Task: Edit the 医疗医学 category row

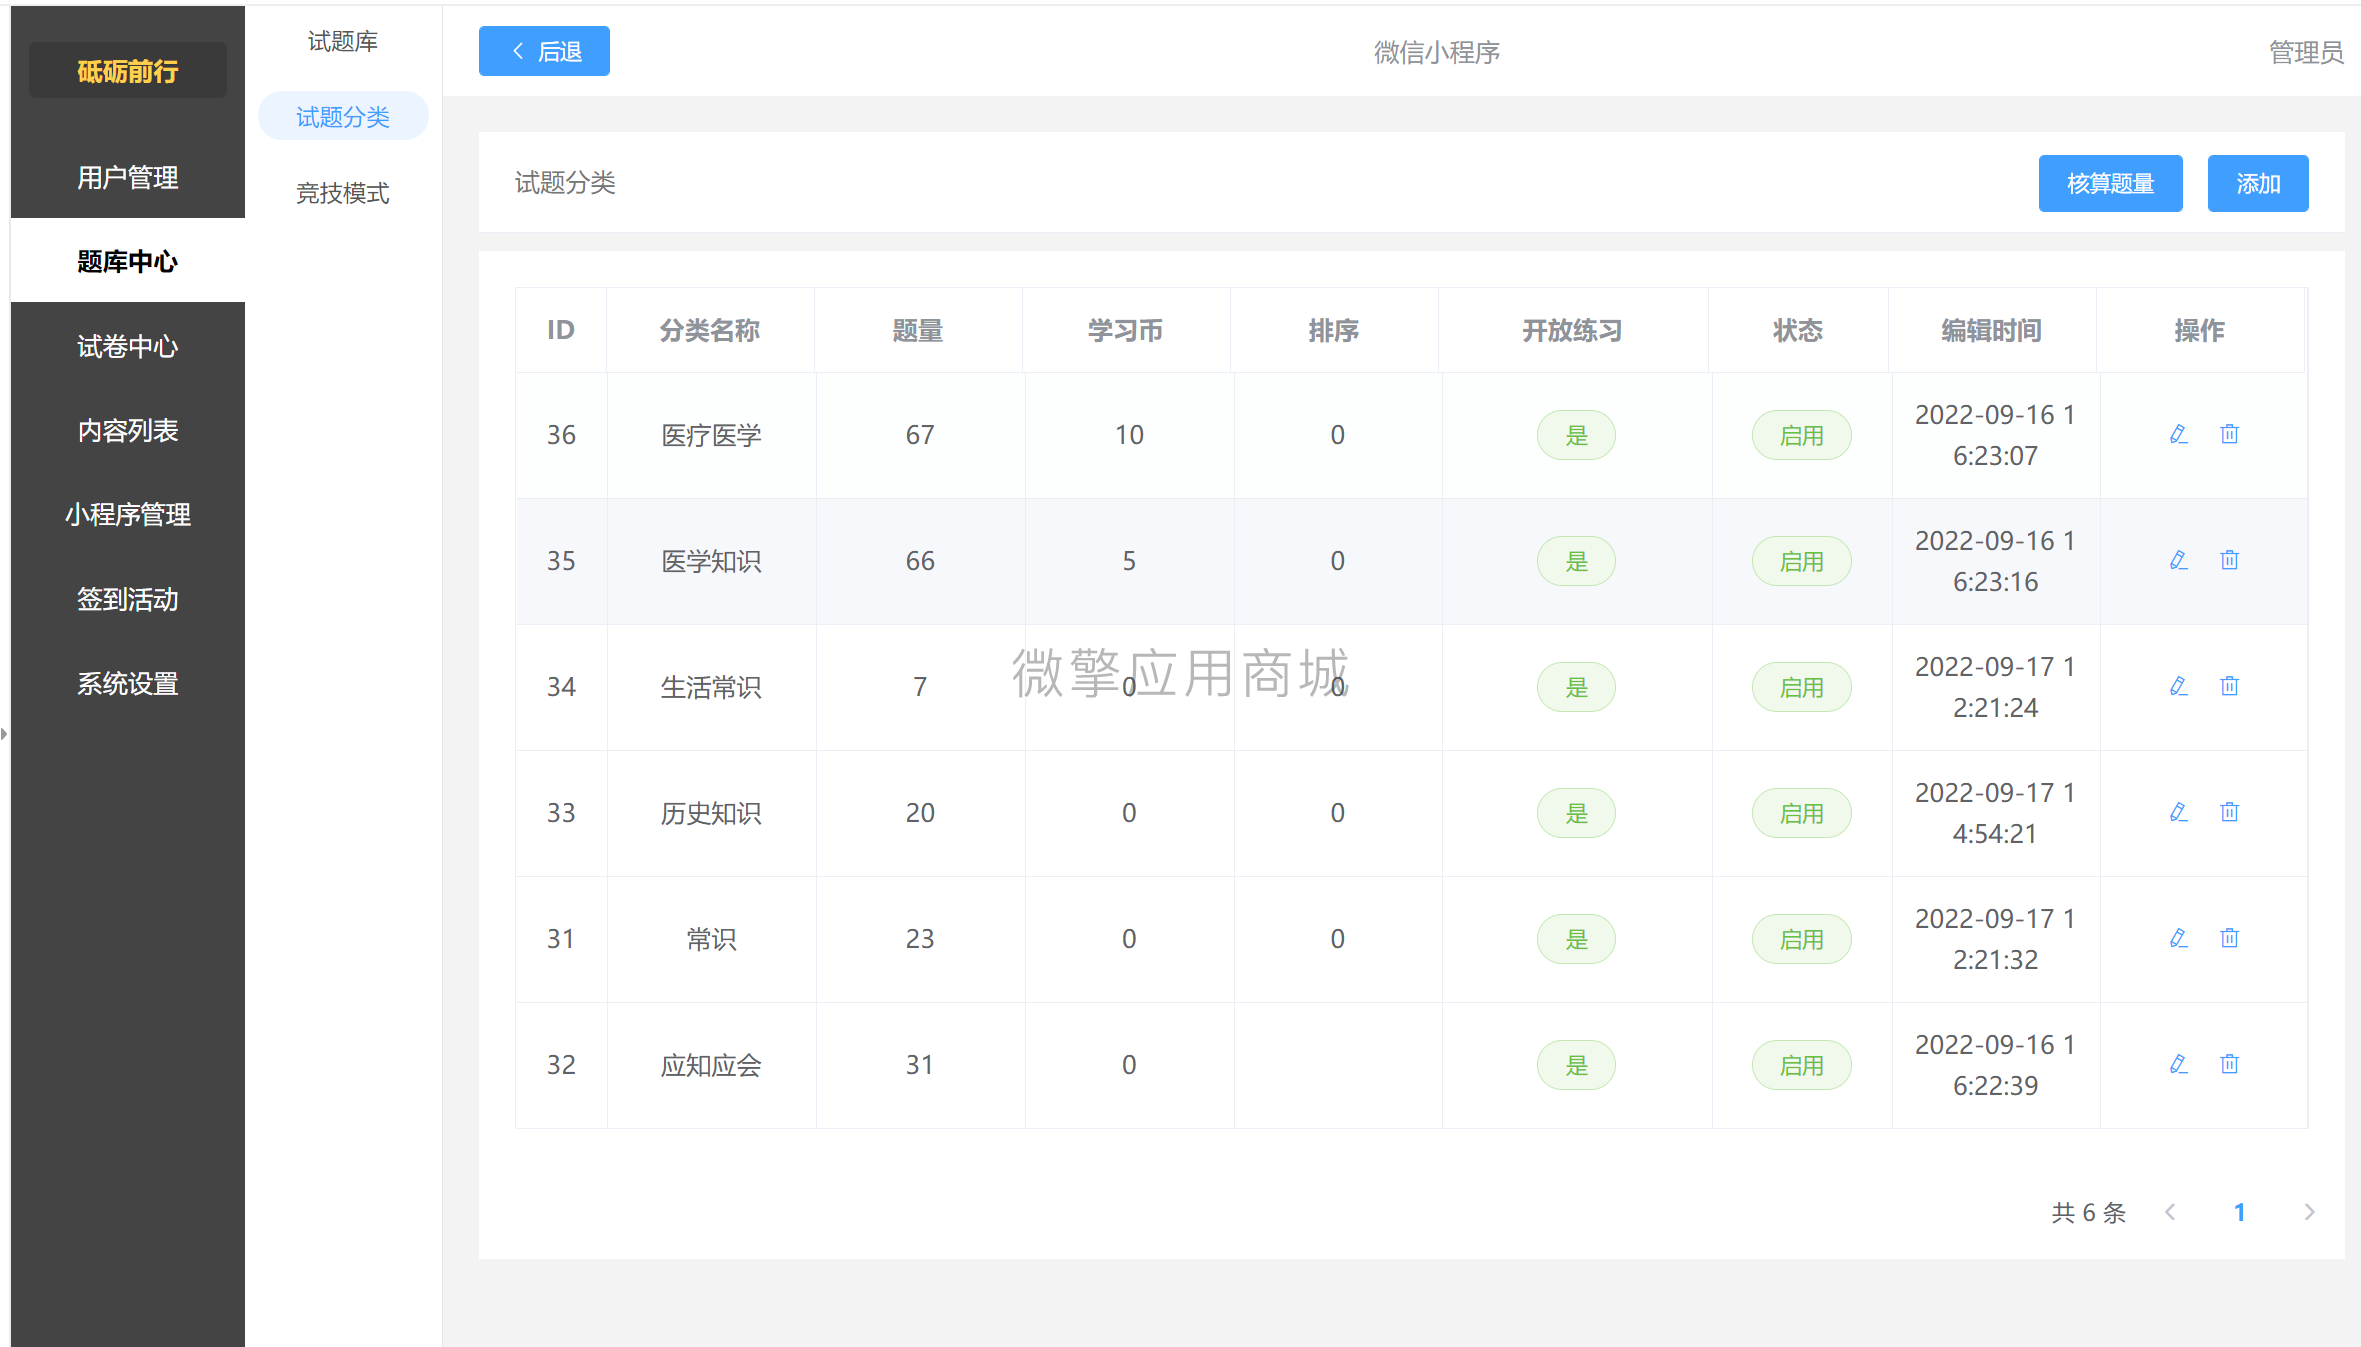Action: [2179, 434]
